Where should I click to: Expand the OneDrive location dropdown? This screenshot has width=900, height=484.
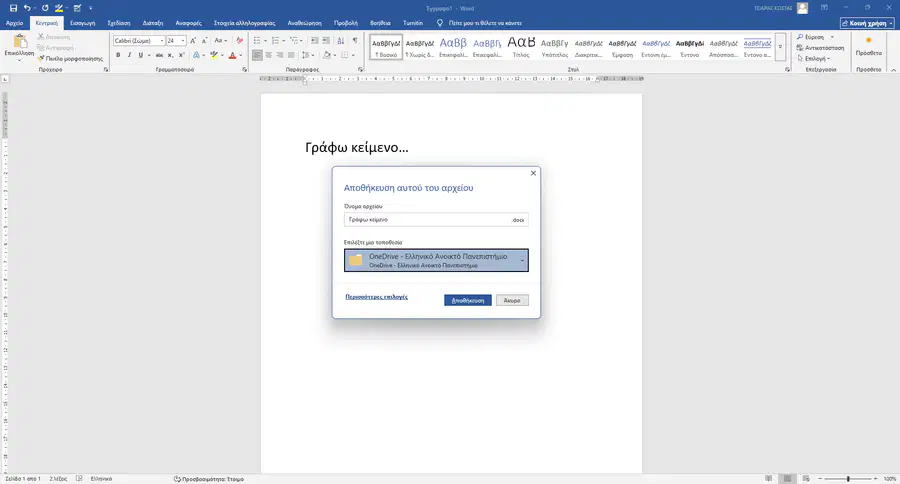click(436, 260)
